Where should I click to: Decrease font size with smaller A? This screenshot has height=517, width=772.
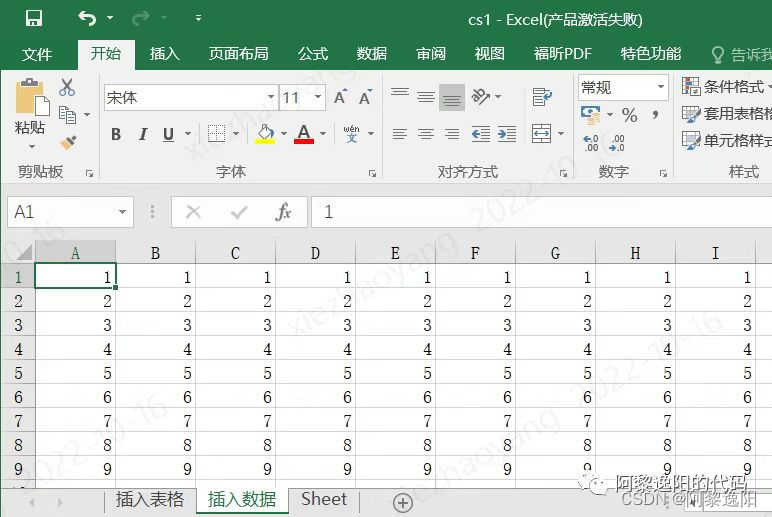tap(365, 97)
